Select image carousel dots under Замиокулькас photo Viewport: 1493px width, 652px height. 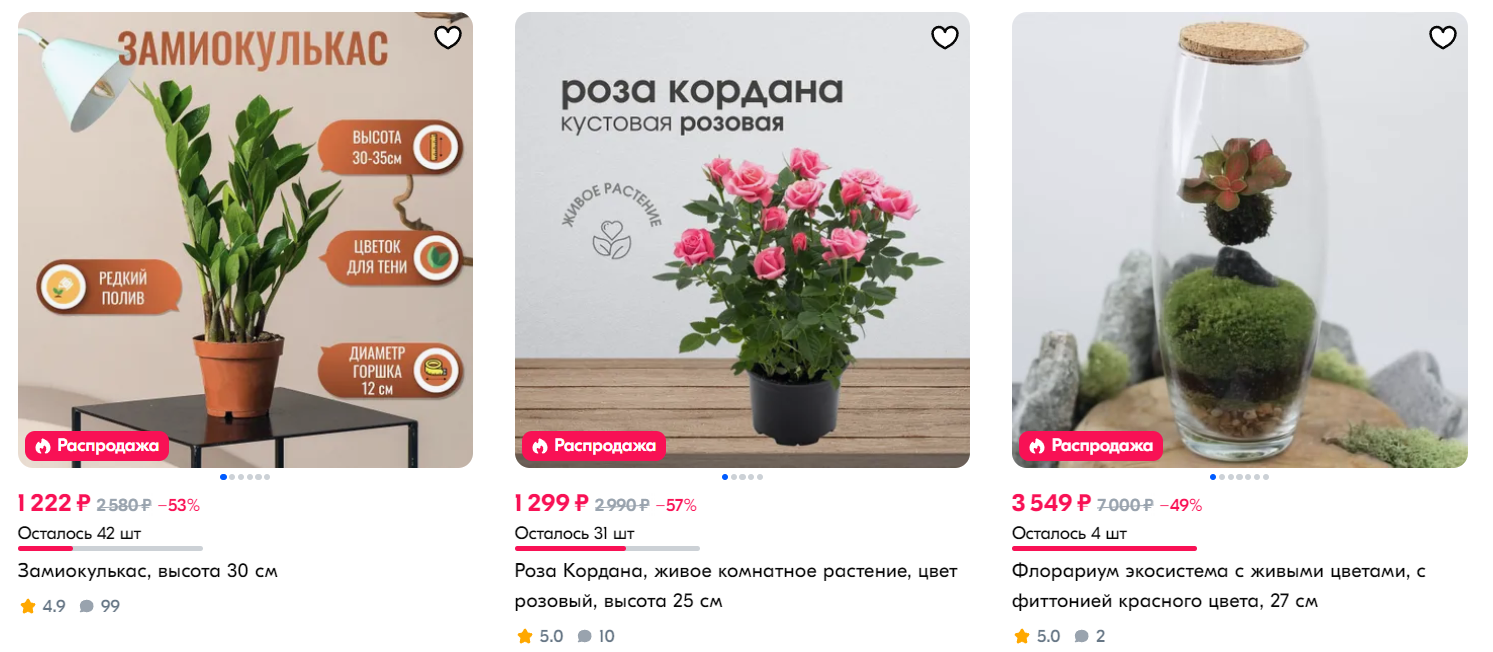click(245, 477)
